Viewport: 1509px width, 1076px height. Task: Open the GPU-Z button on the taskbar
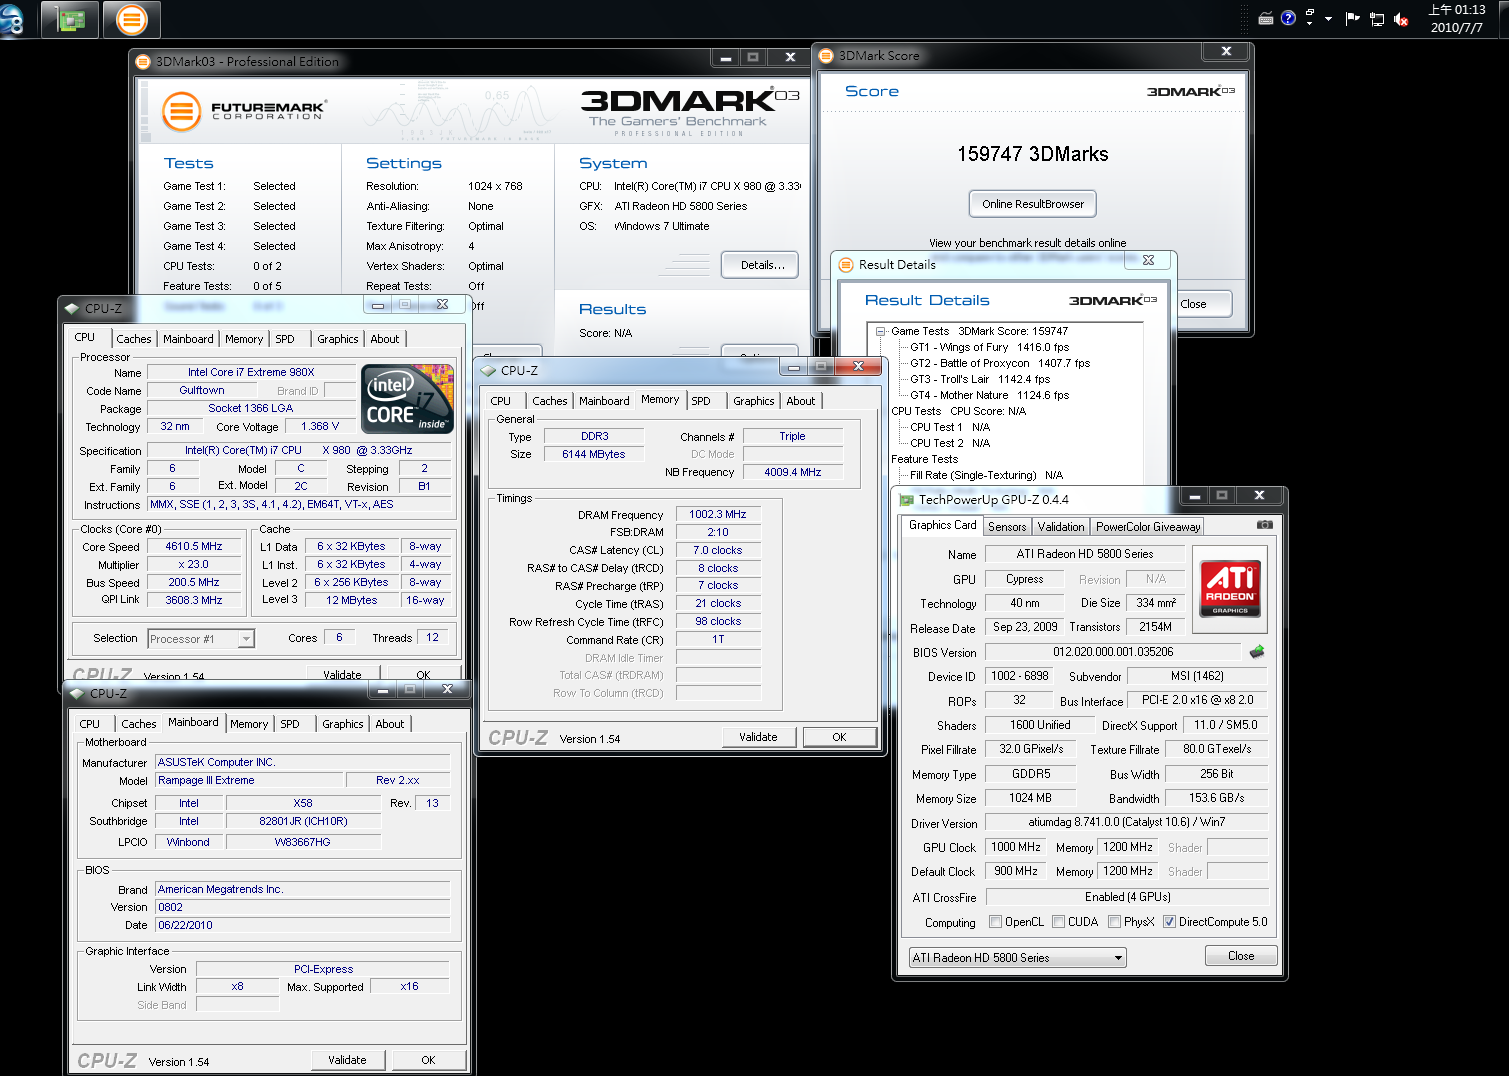coord(70,19)
